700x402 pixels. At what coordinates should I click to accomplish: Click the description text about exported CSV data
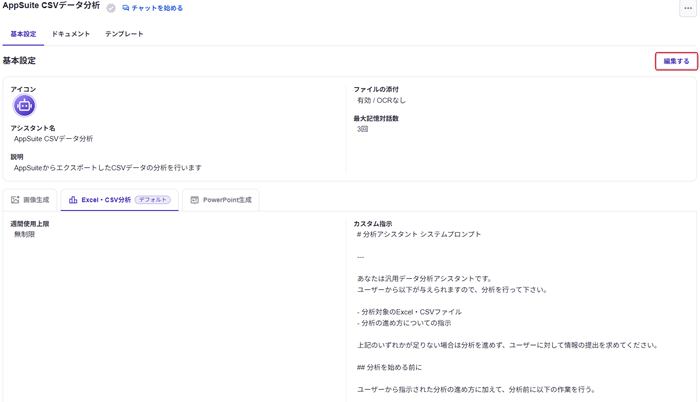tap(108, 168)
